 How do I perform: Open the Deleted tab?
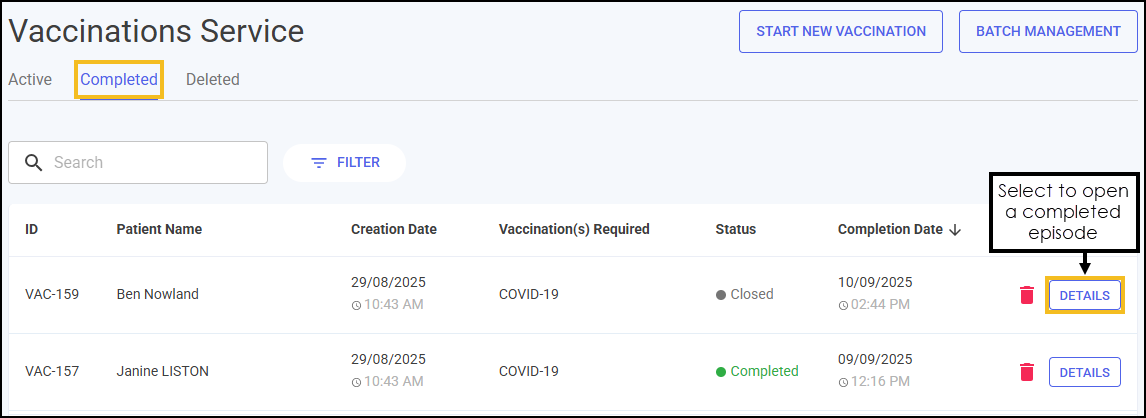(x=213, y=79)
